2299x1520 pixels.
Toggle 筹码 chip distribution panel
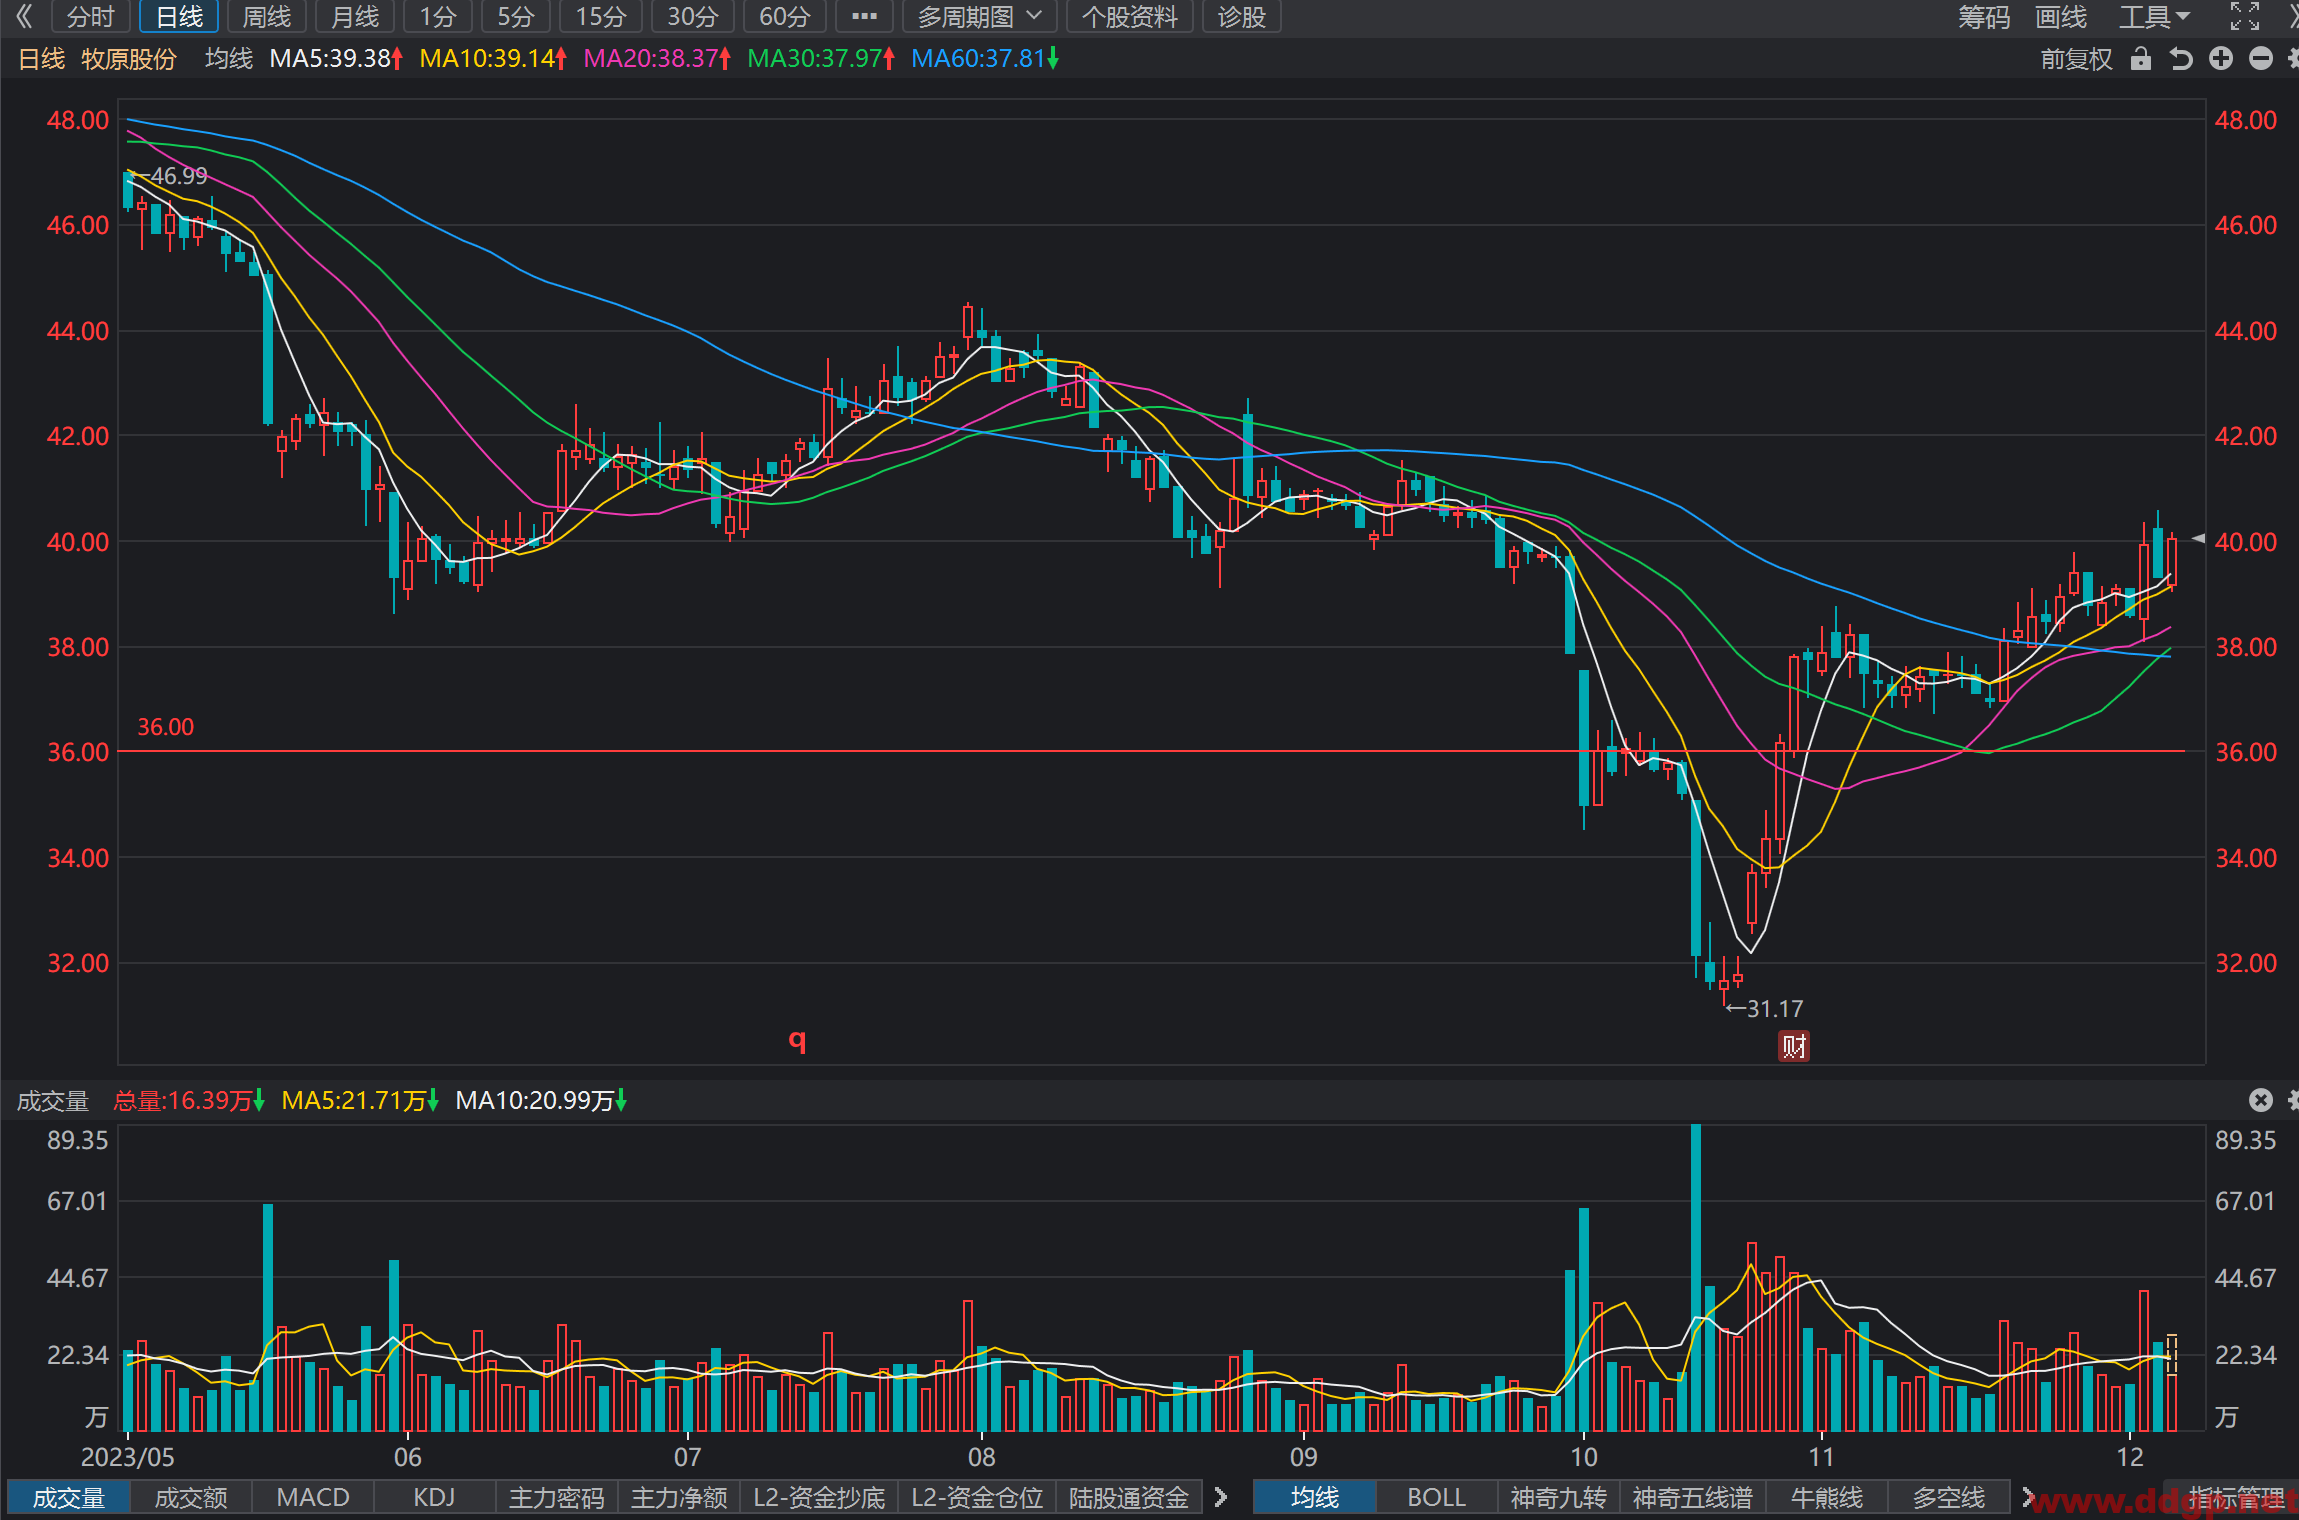pos(1984,17)
